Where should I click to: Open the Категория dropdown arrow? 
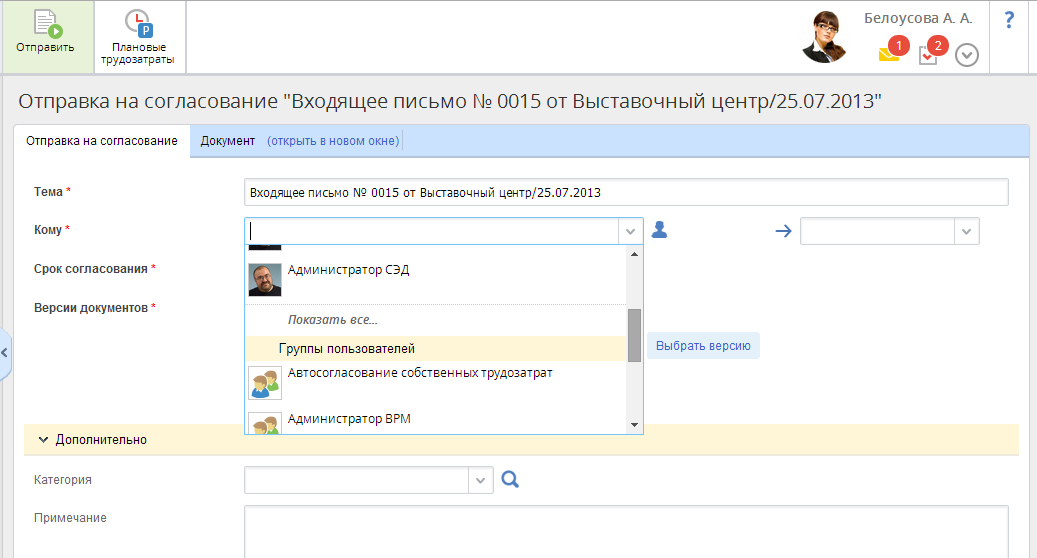coord(481,480)
